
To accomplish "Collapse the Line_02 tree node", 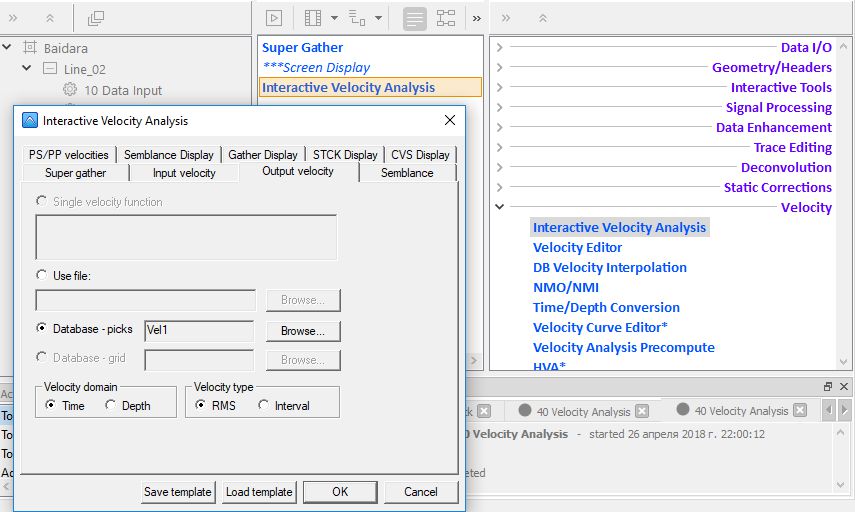I will point(27,68).
